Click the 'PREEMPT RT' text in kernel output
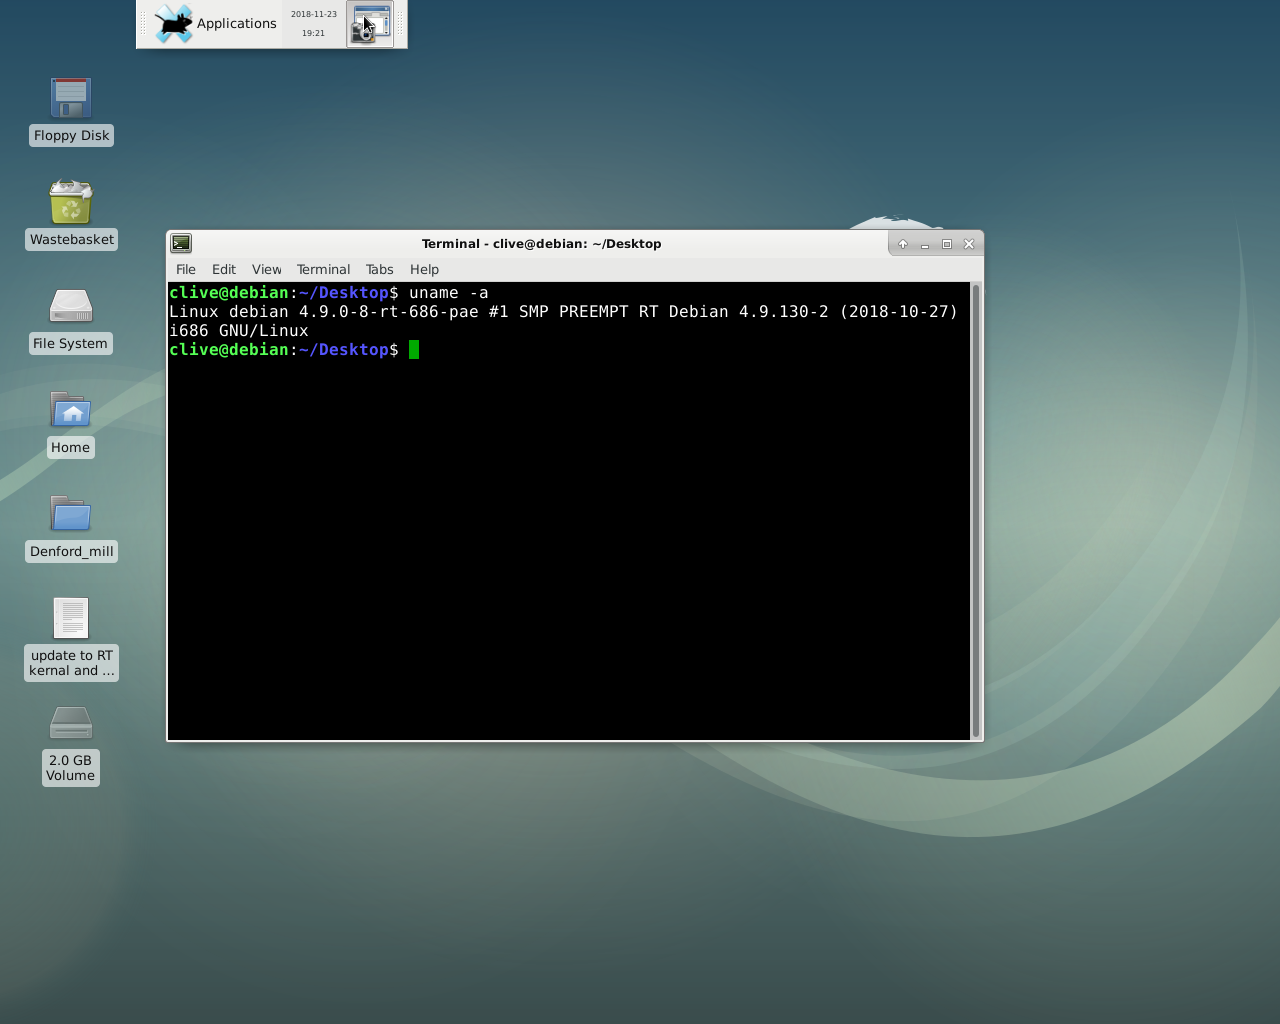 pyautogui.click(x=608, y=312)
